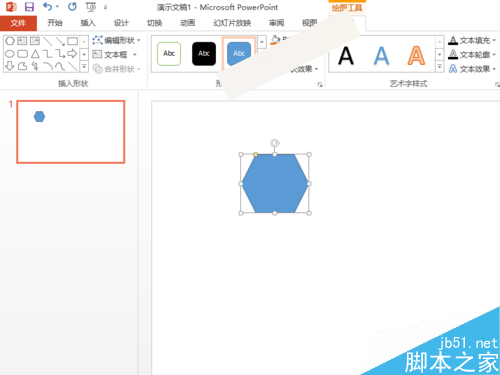
Task: Apply the blue Abc shape style
Action: tap(239, 53)
